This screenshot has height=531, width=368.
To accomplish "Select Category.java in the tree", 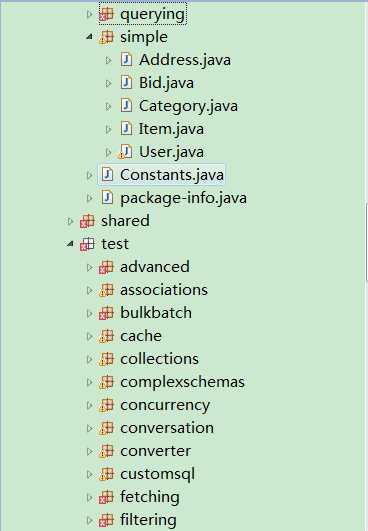I will click(x=188, y=106).
